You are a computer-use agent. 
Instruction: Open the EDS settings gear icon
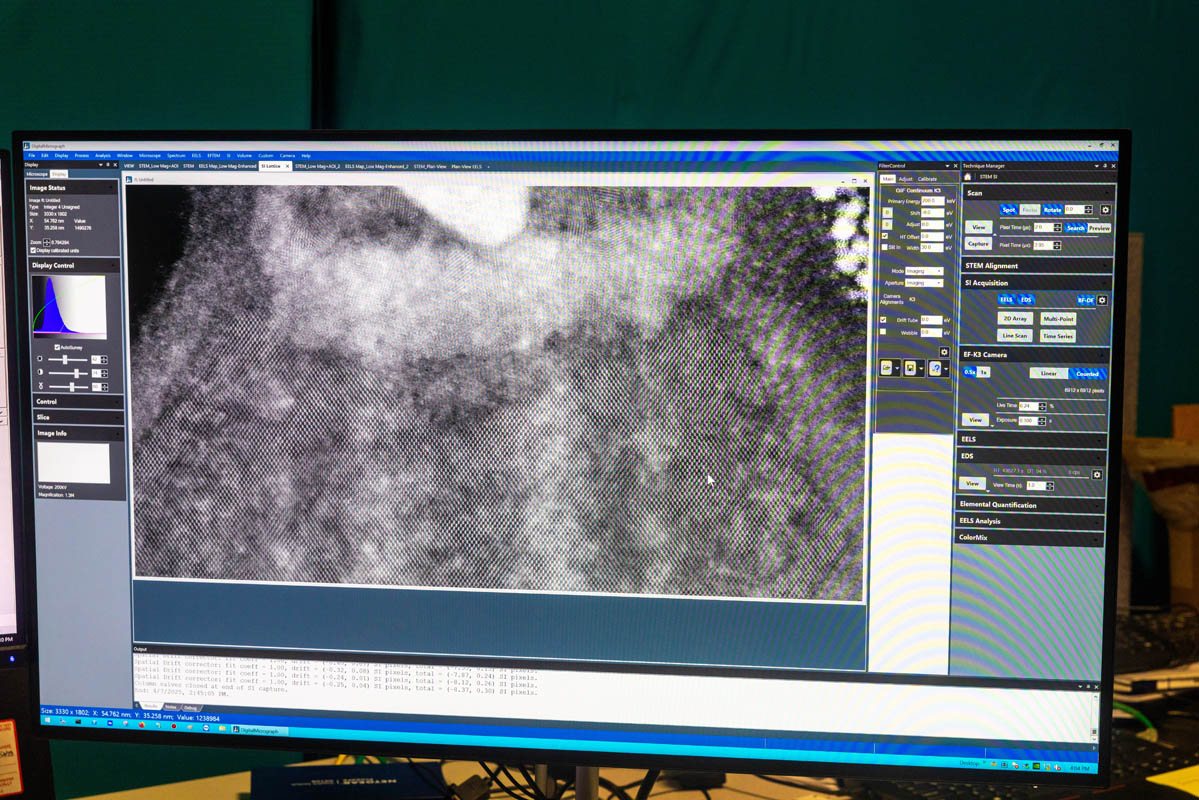(1097, 475)
